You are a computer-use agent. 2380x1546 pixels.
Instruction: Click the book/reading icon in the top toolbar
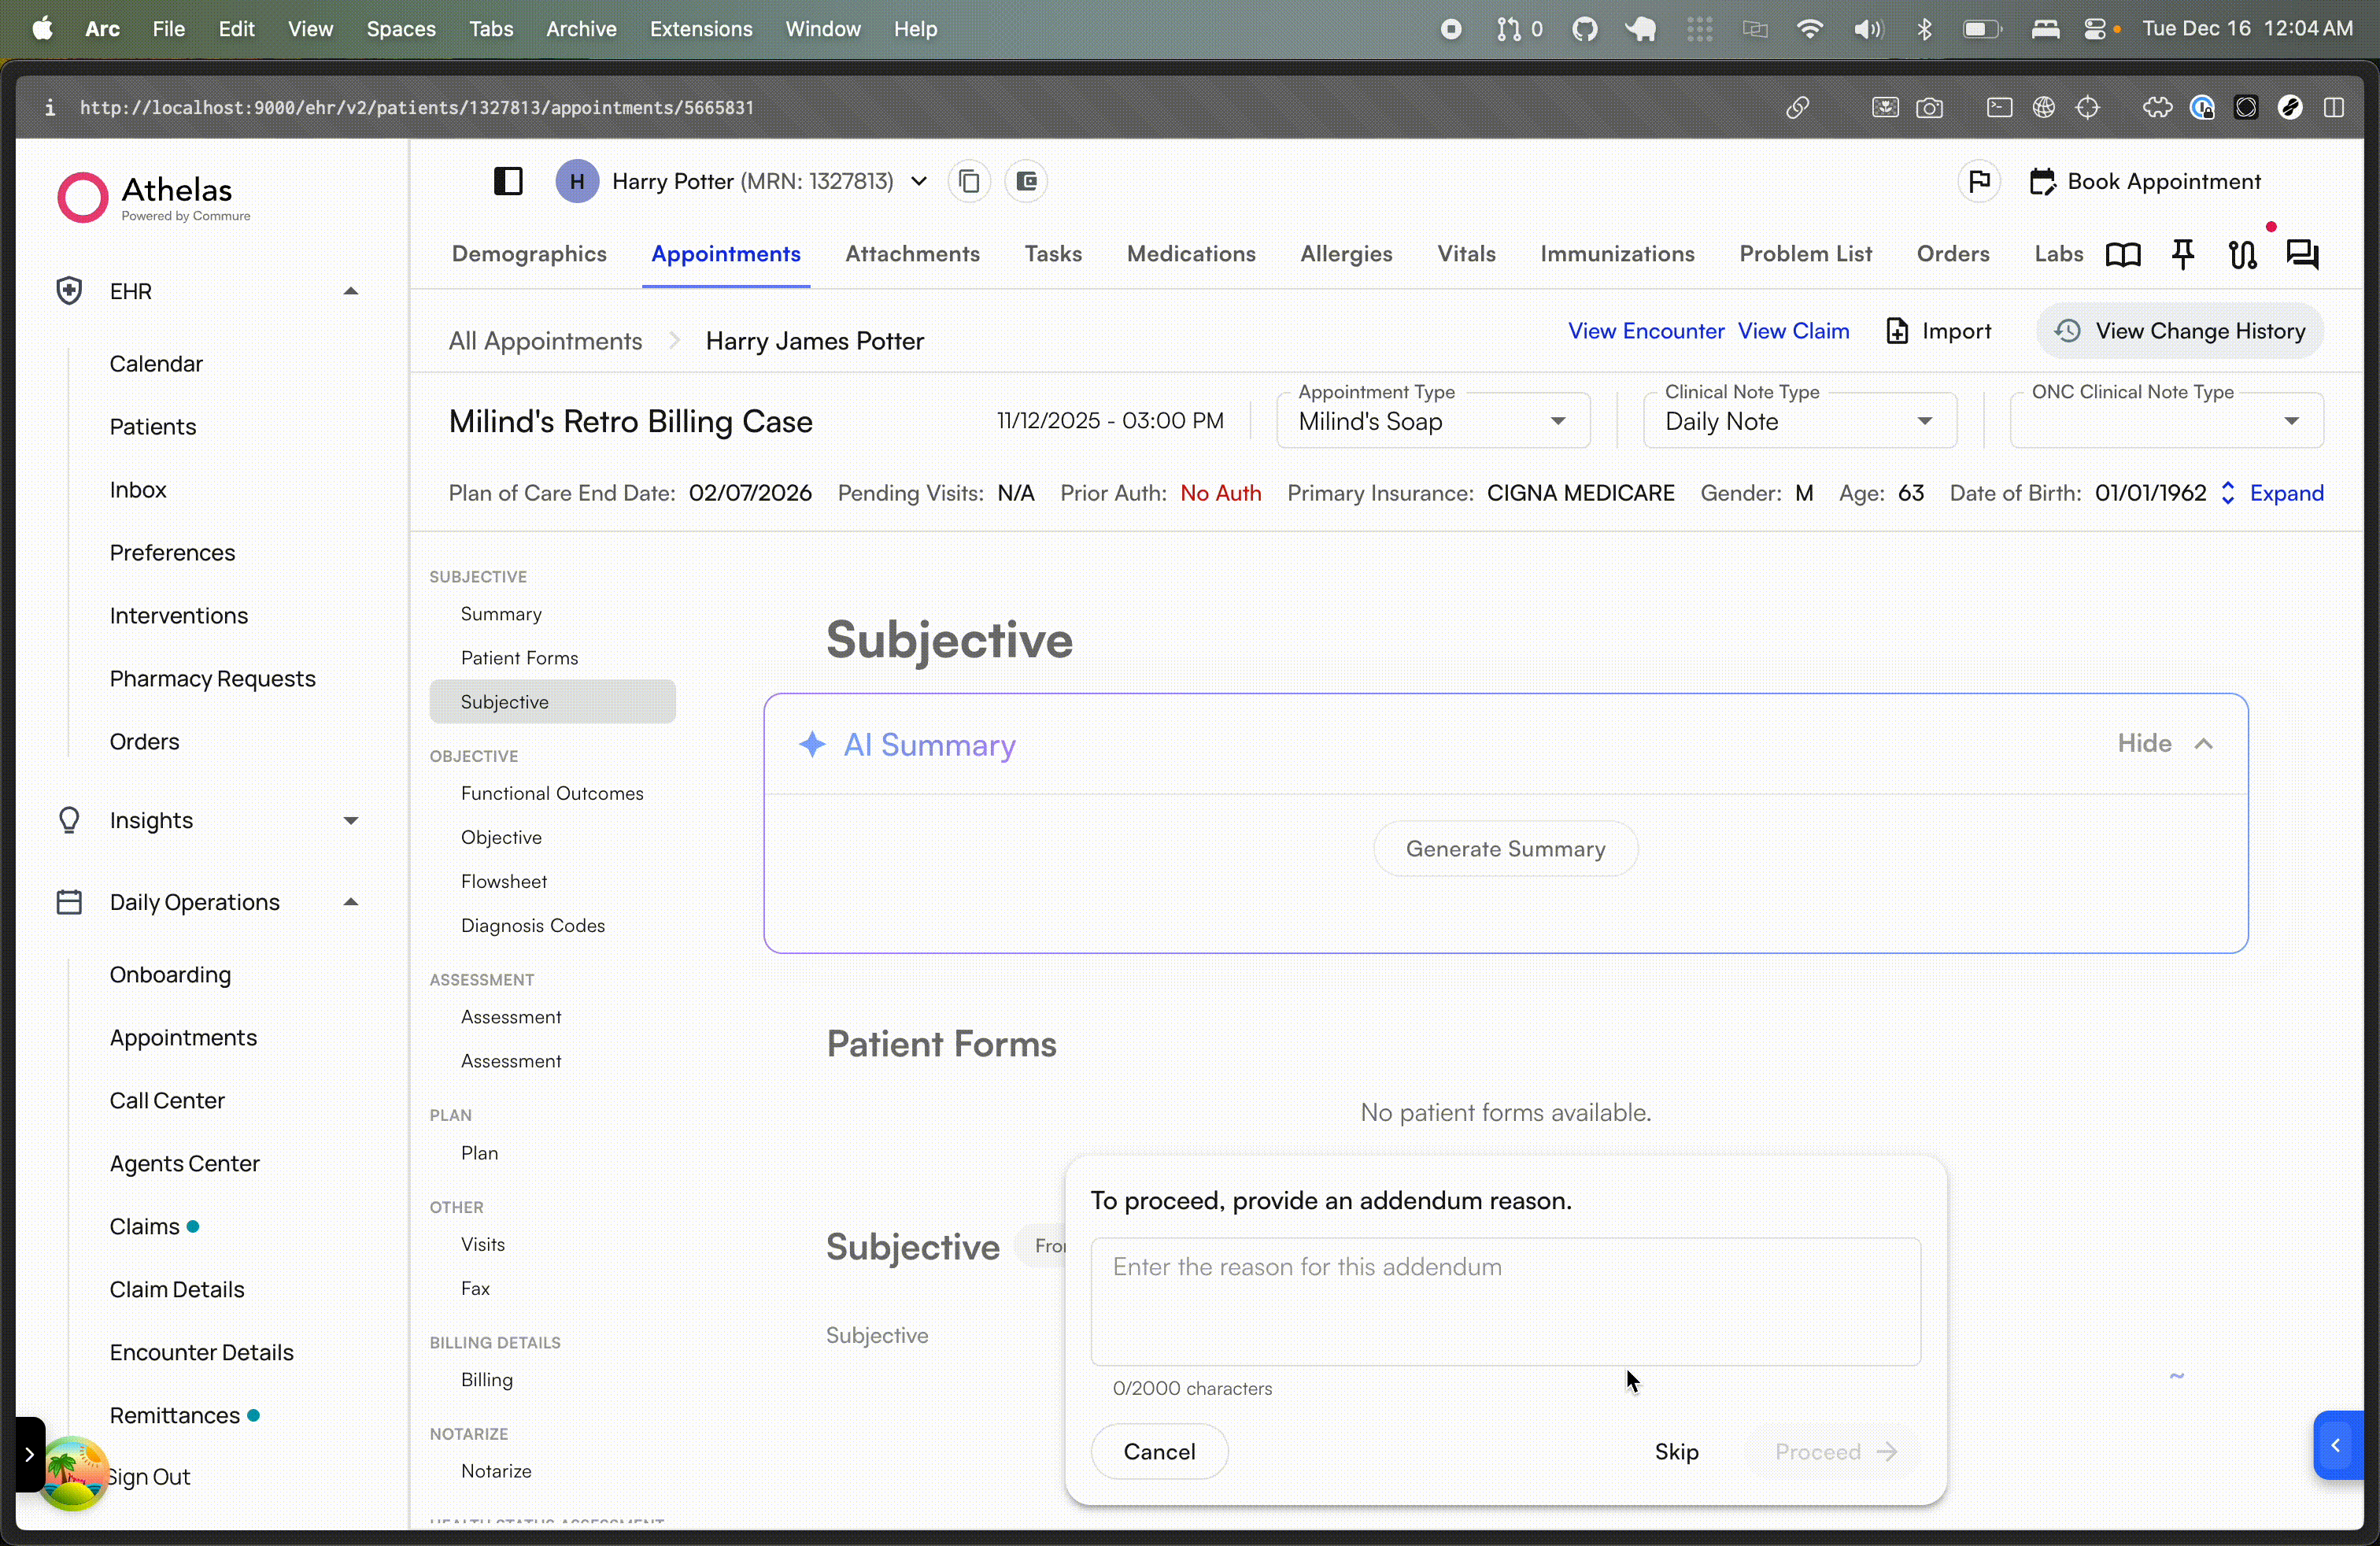[x=2123, y=255]
